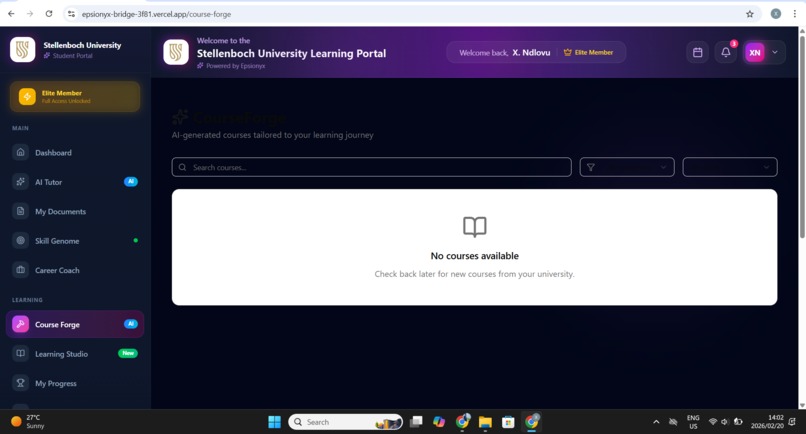The height and width of the screenshot is (434, 806).
Task: Open the rightmost empty dropdown
Action: point(730,167)
